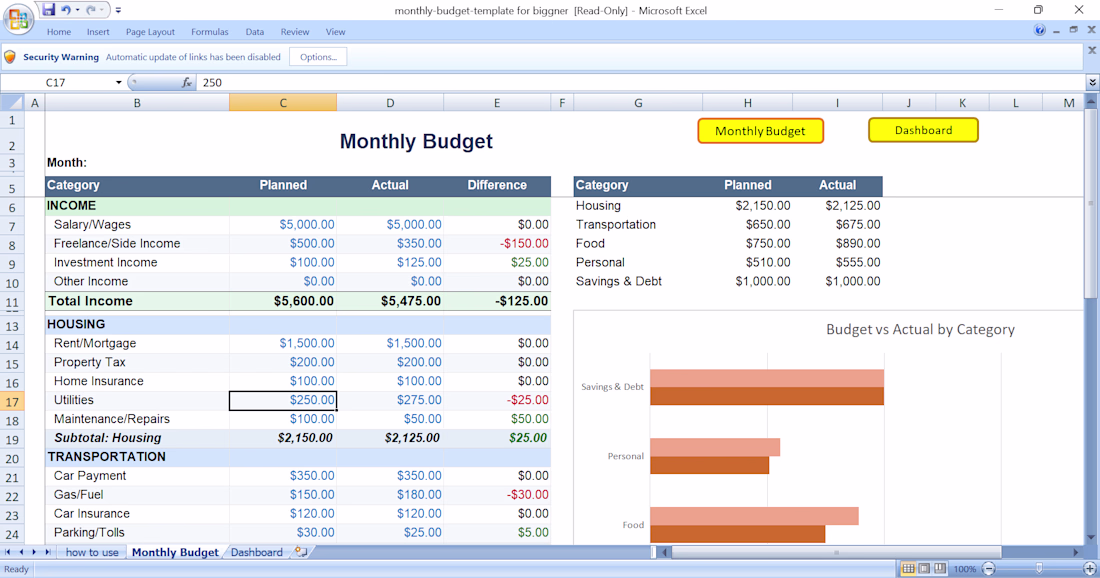Click the formula bar showing 250
Image resolution: width=1100 pixels, height=578 pixels.
coord(642,83)
